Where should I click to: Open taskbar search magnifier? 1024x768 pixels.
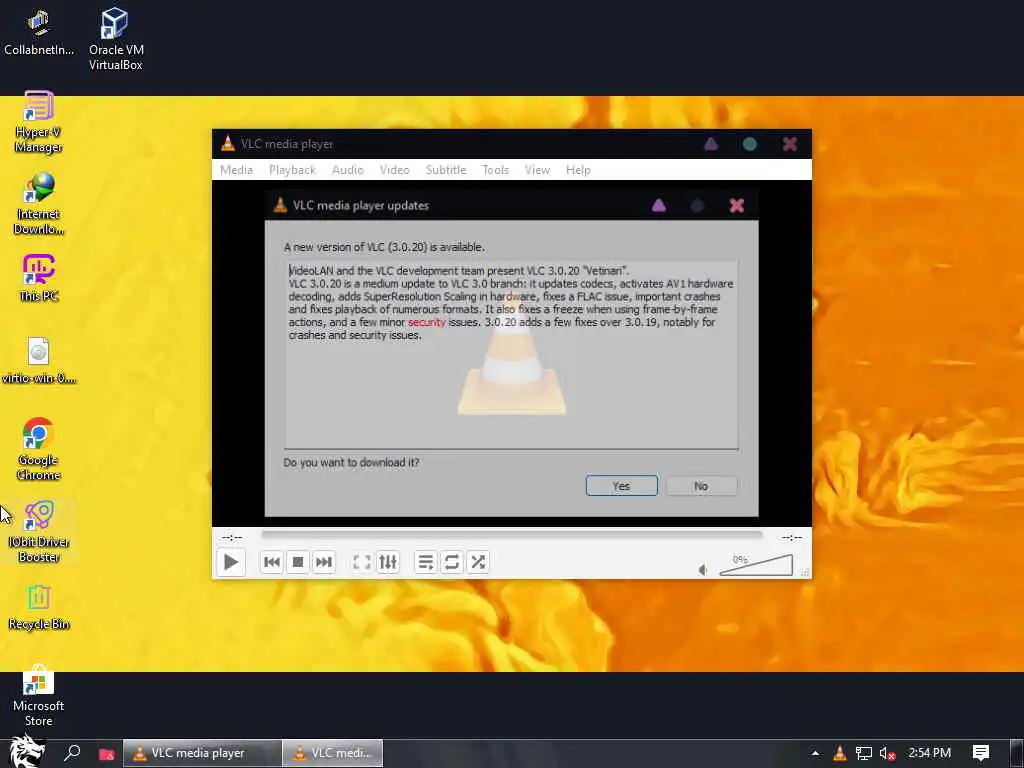tap(72, 753)
